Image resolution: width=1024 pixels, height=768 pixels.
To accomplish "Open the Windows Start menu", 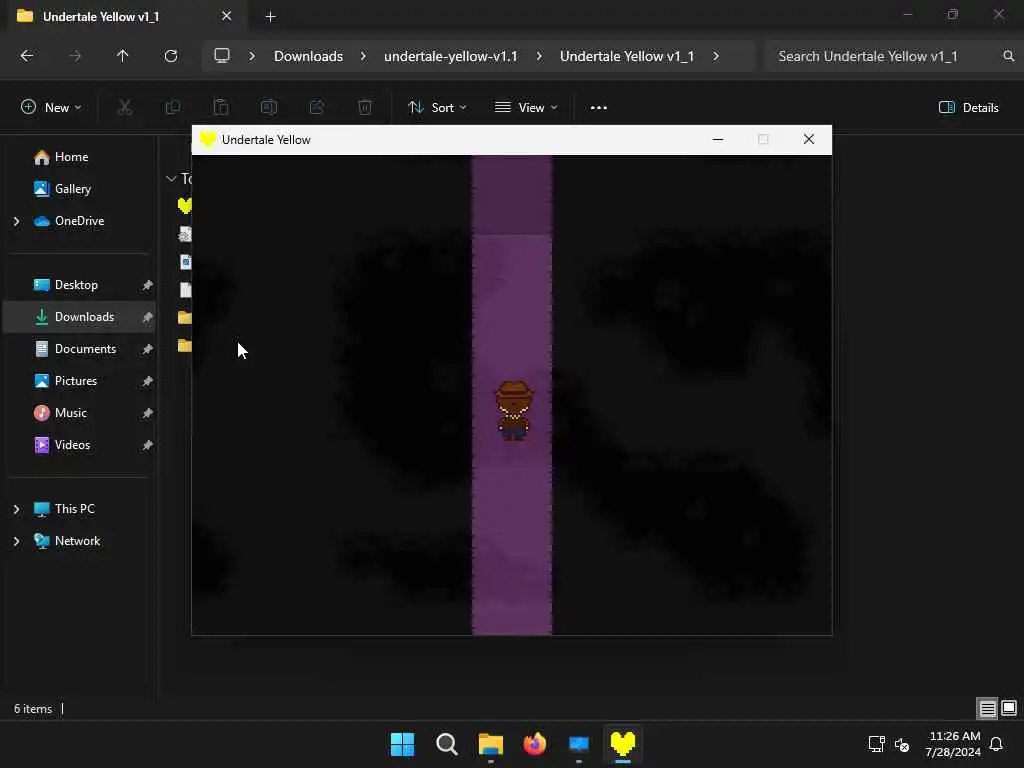I will [x=402, y=744].
